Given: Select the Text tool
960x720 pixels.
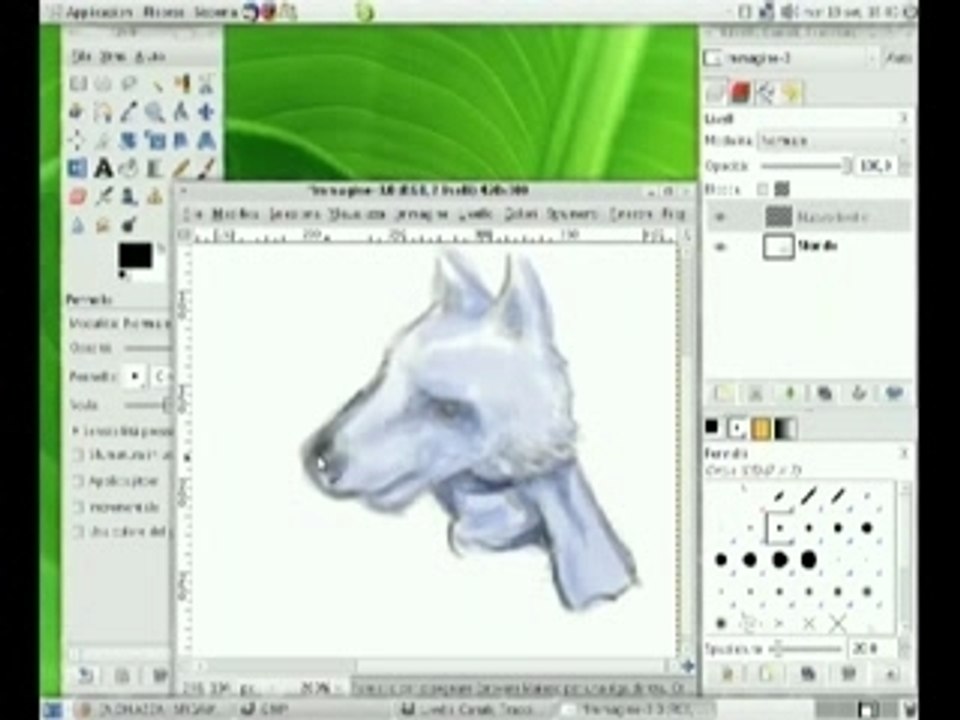Looking at the screenshot, I should pyautogui.click(x=103, y=168).
